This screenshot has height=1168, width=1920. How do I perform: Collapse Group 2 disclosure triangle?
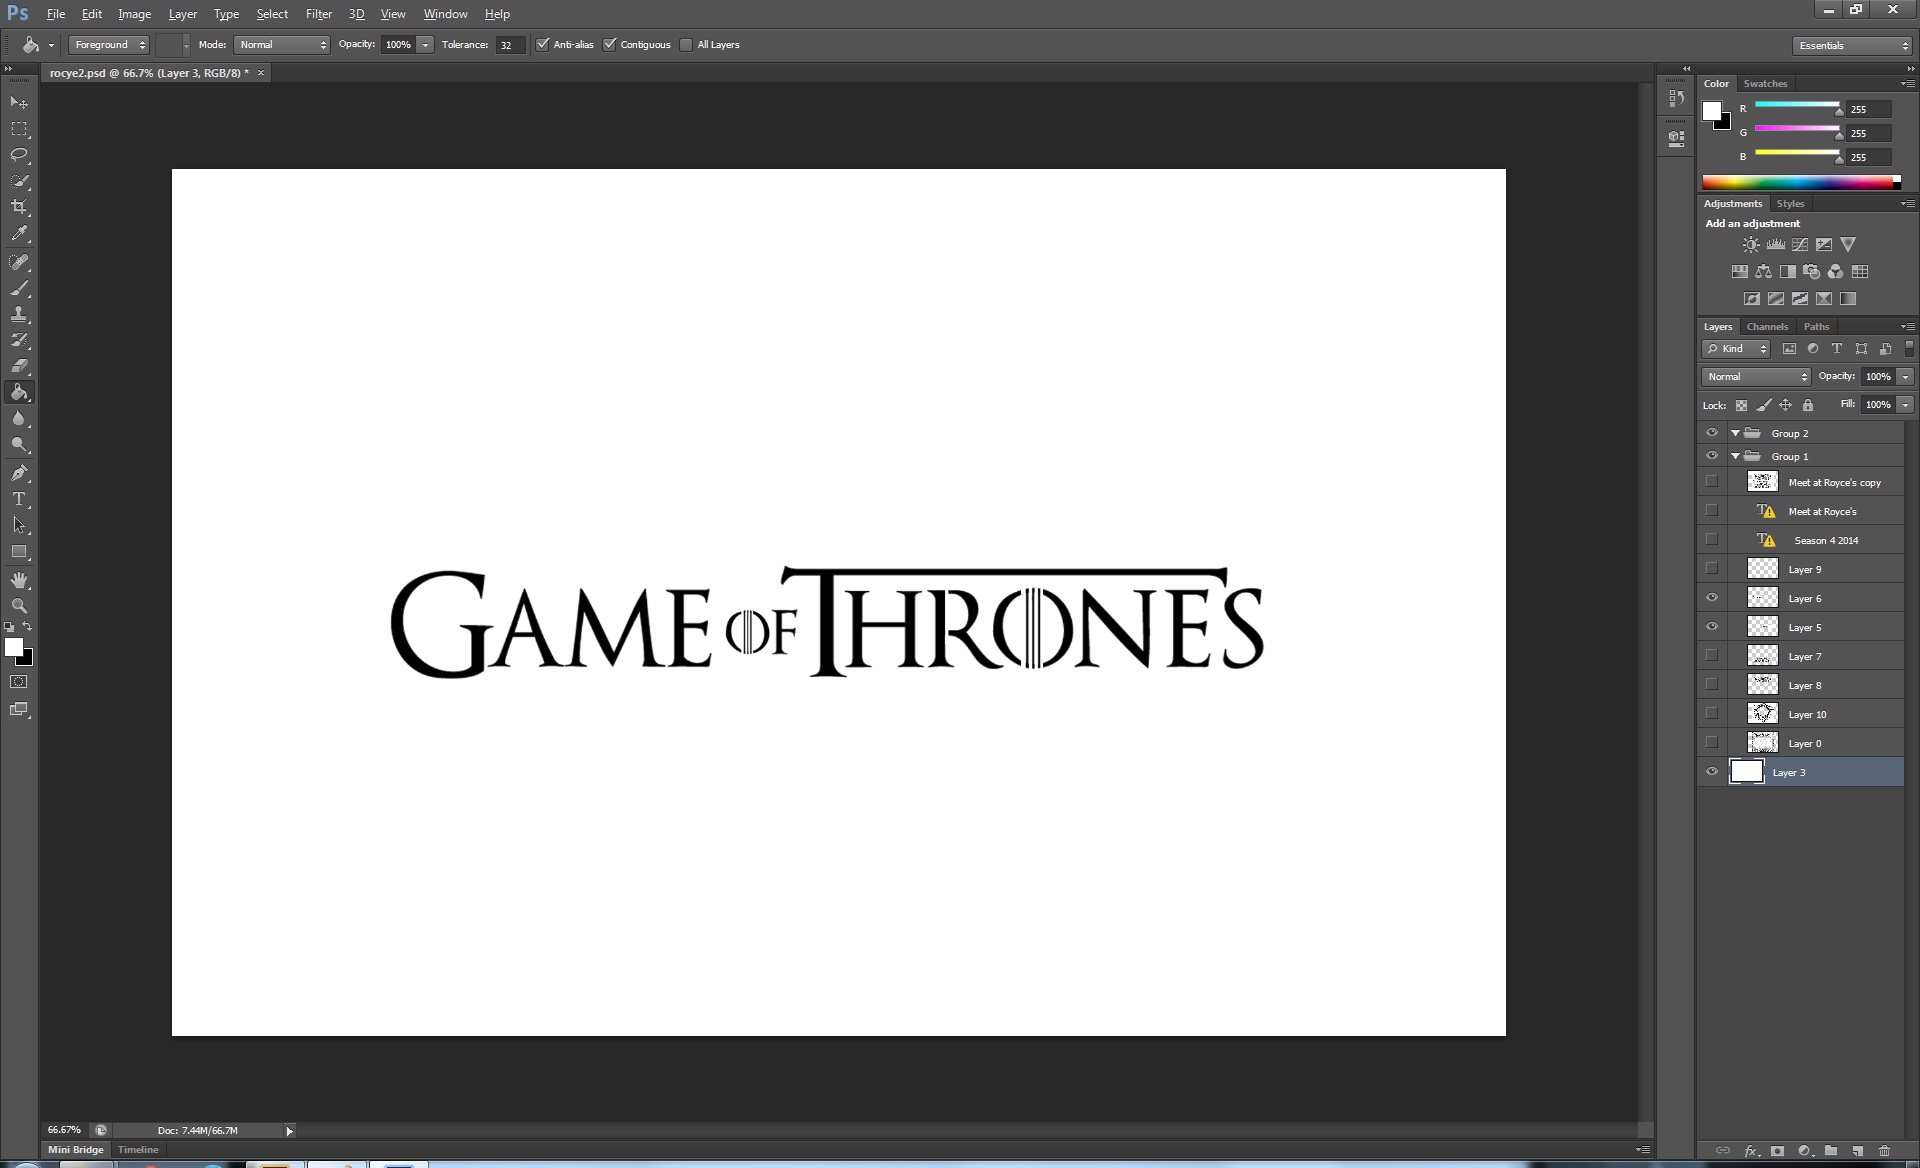[1736, 433]
